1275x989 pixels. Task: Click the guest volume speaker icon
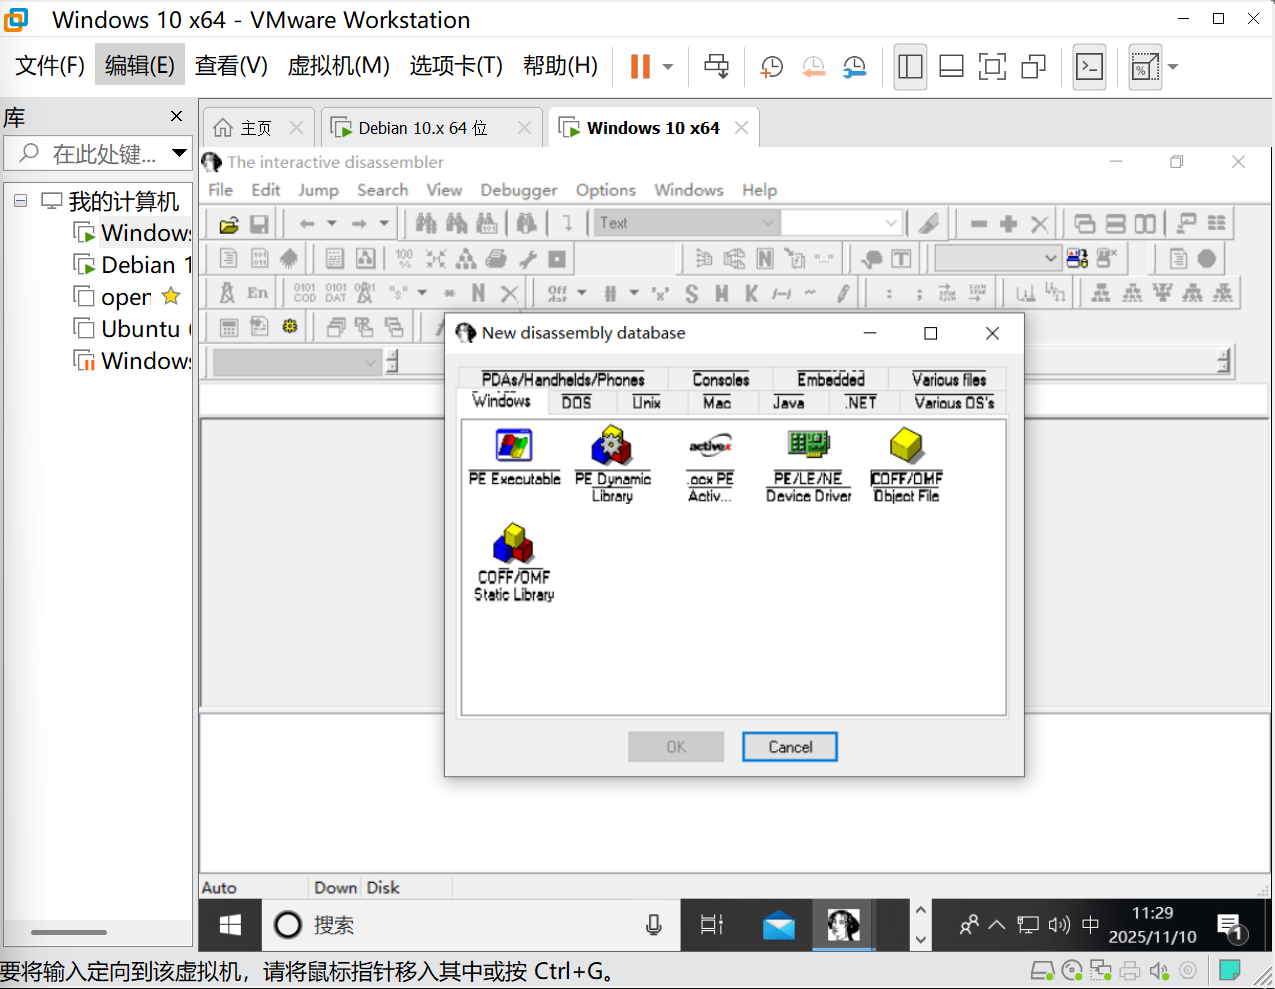point(1059,925)
